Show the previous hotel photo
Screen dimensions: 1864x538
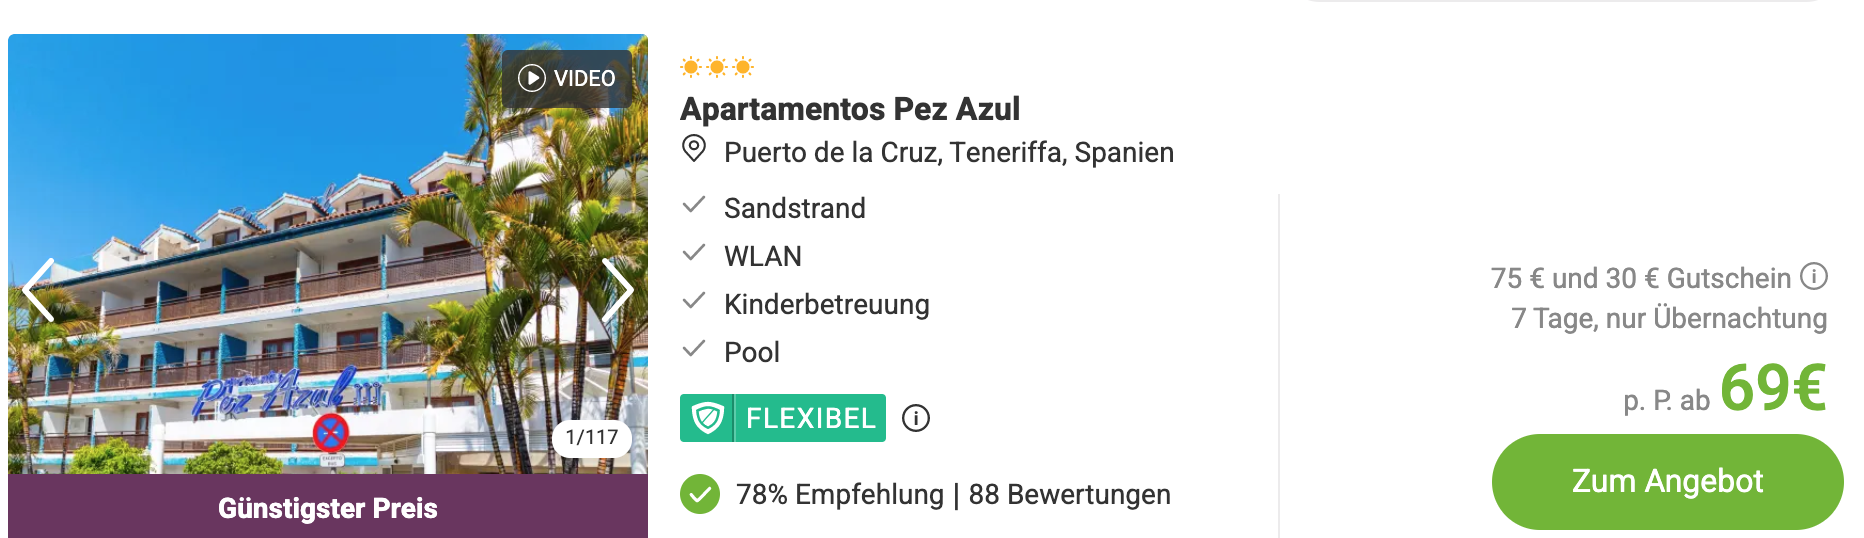click(x=38, y=290)
